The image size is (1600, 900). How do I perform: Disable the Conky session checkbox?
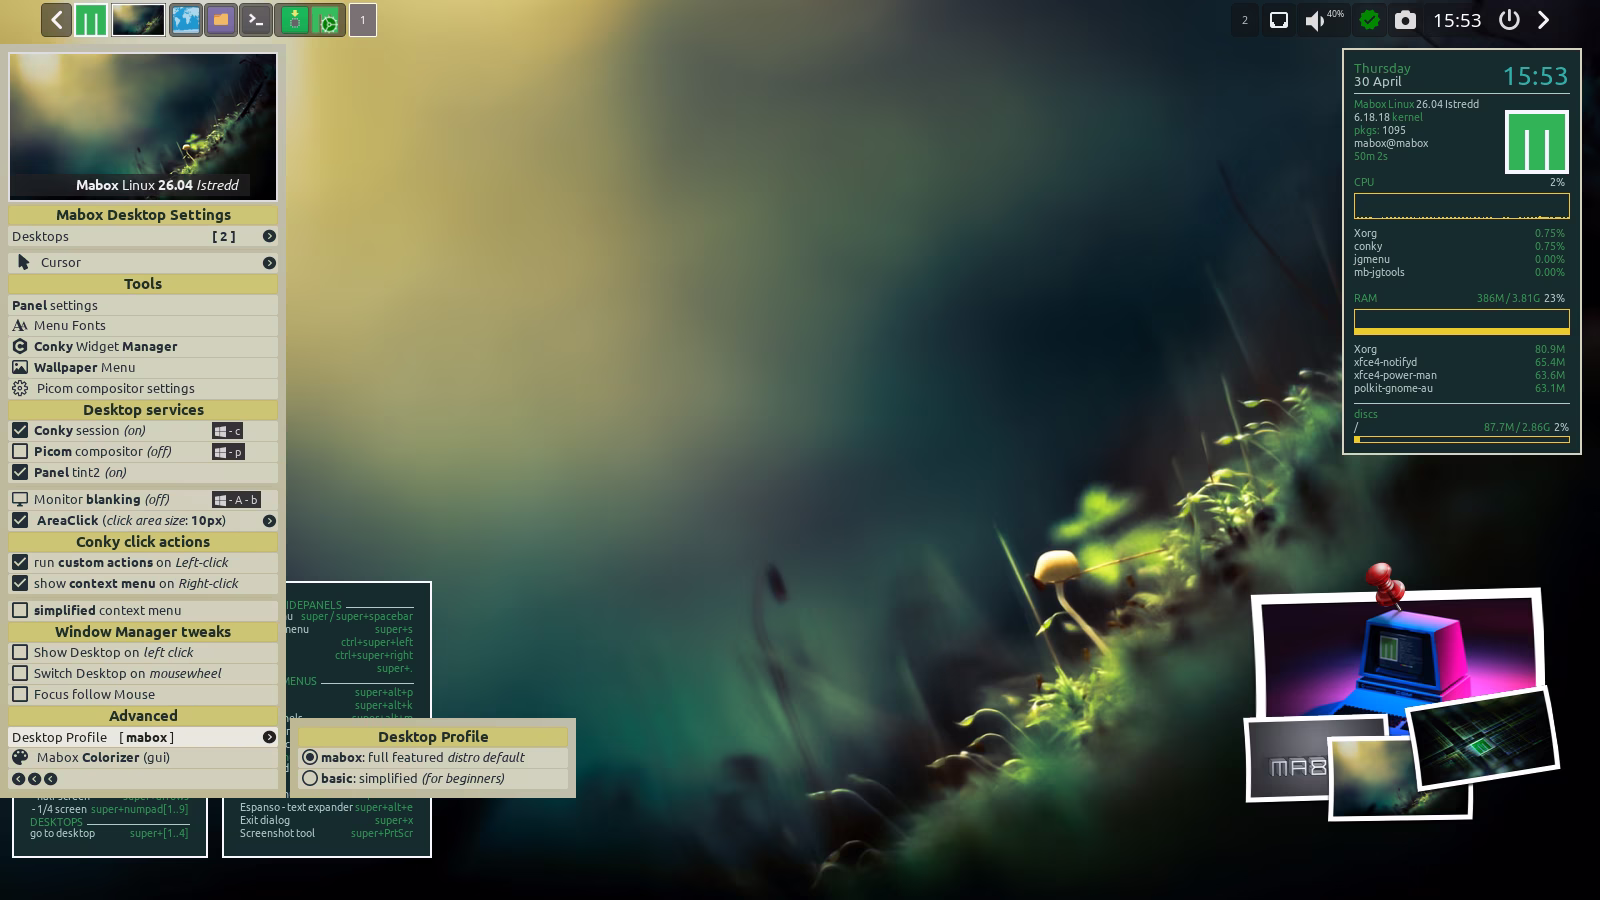[20, 430]
